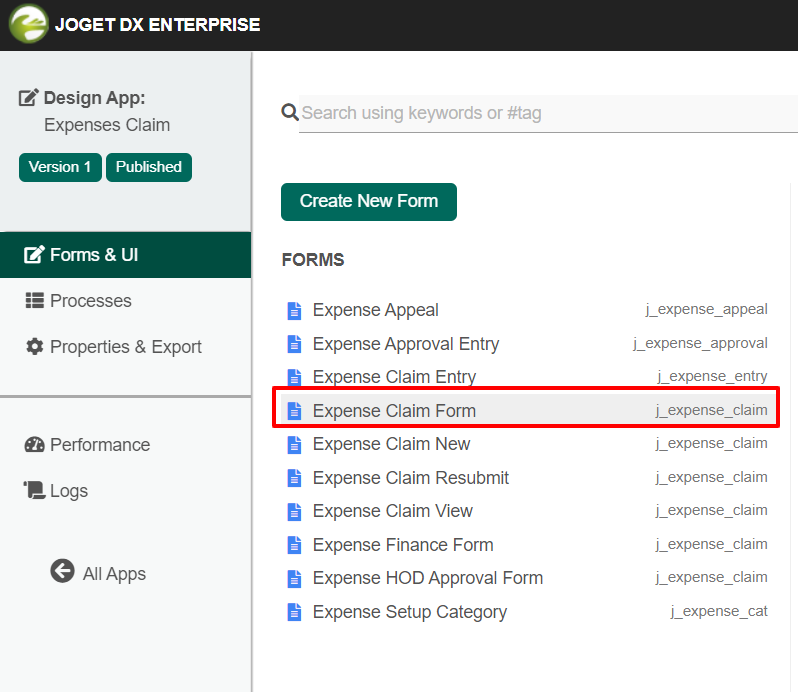Screen dimensions: 798x692
Task: Open the Processes menu item
Action: [x=90, y=301]
